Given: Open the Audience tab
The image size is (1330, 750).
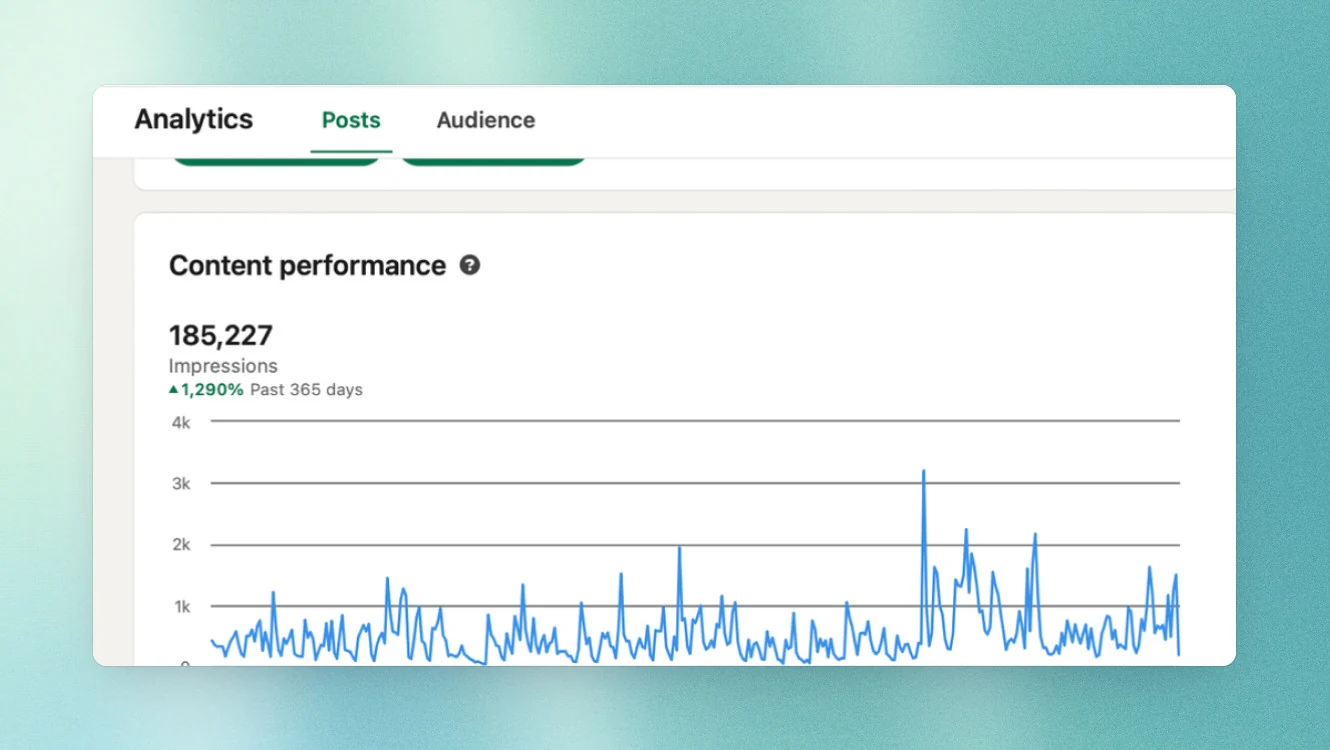Looking at the screenshot, I should pyautogui.click(x=486, y=120).
